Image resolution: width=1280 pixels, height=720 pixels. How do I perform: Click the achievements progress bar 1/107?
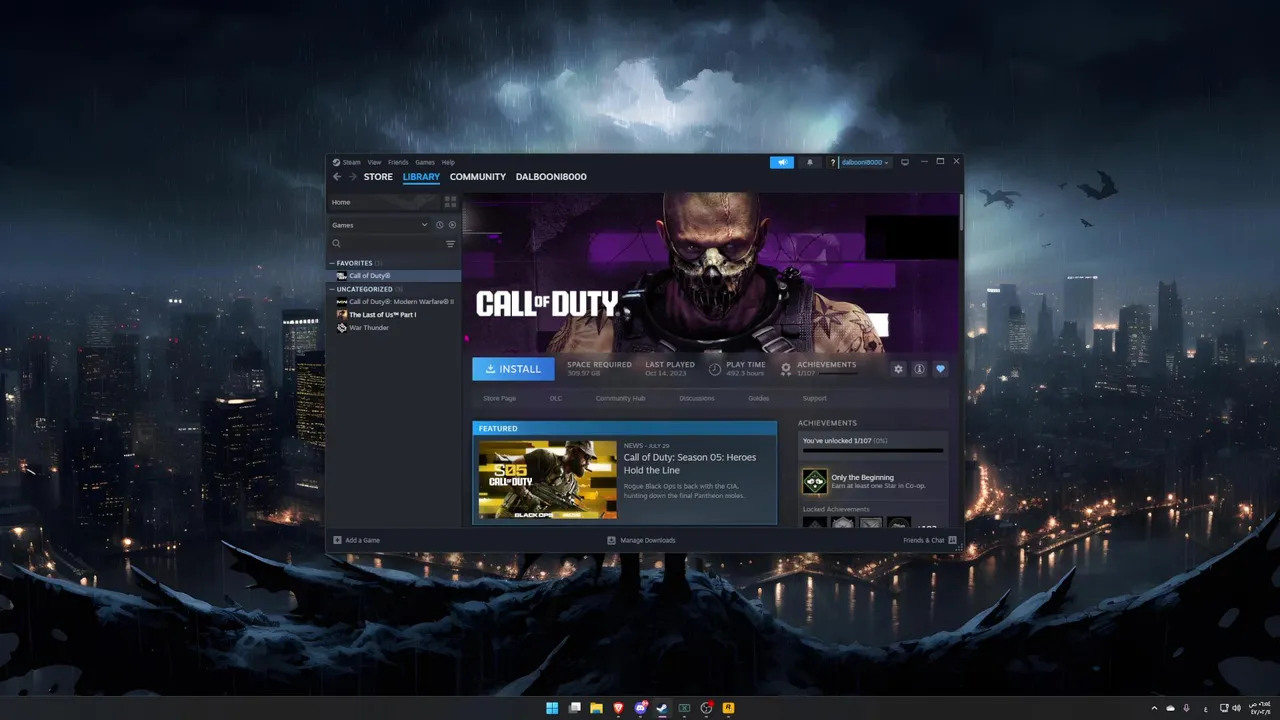[x=873, y=451]
